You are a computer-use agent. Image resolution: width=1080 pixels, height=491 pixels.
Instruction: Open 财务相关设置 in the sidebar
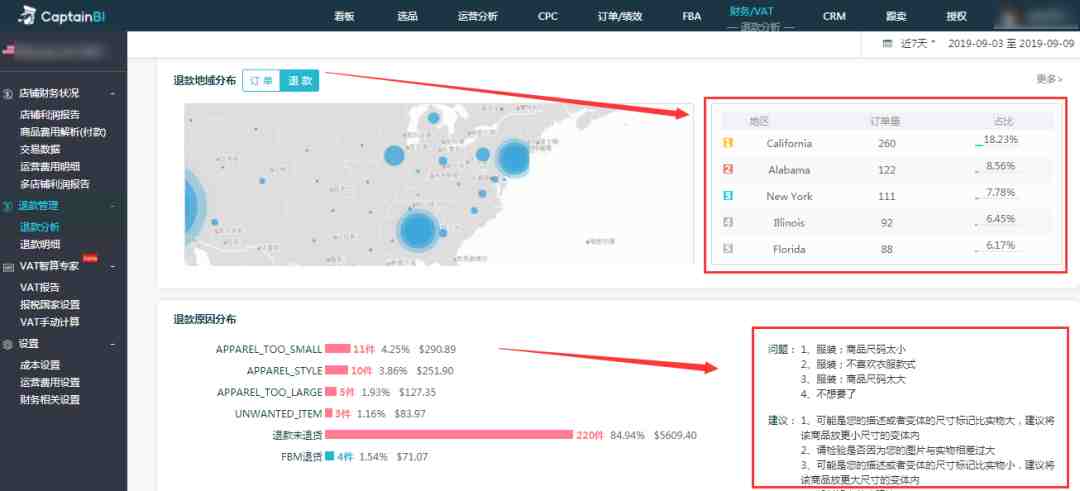coord(50,399)
